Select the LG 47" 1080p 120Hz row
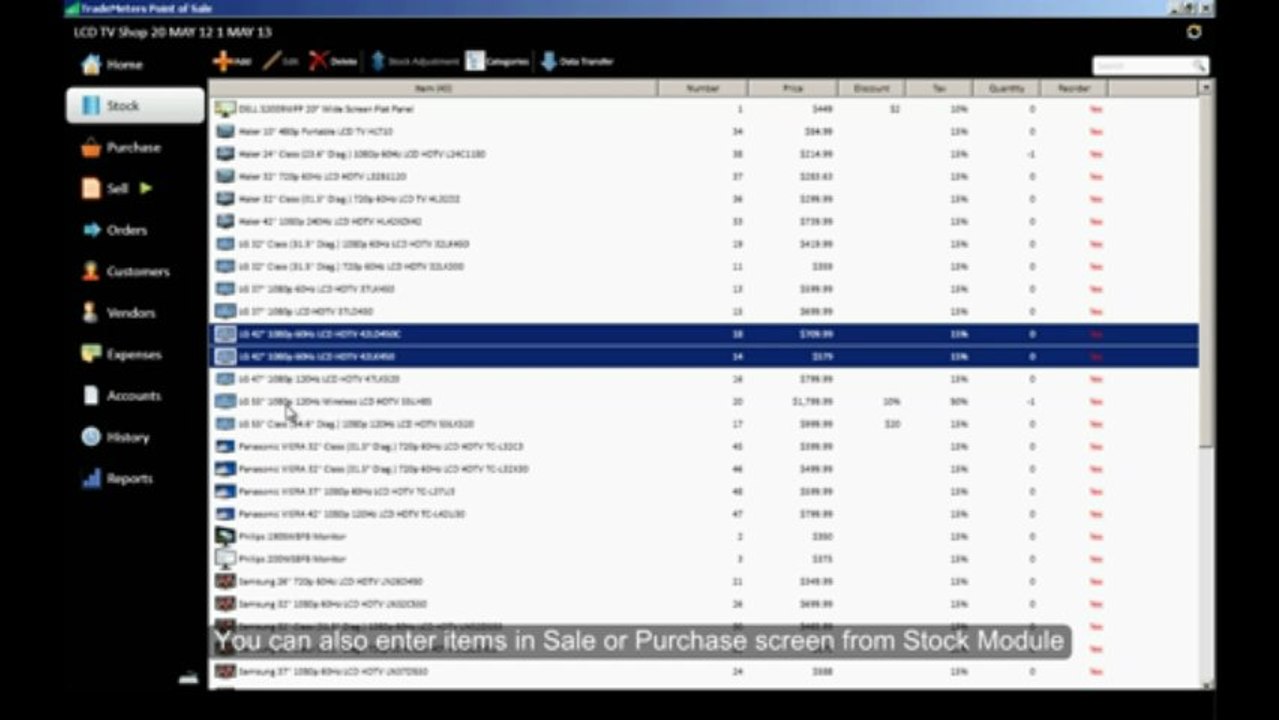Image resolution: width=1279 pixels, height=720 pixels. [x=704, y=379]
